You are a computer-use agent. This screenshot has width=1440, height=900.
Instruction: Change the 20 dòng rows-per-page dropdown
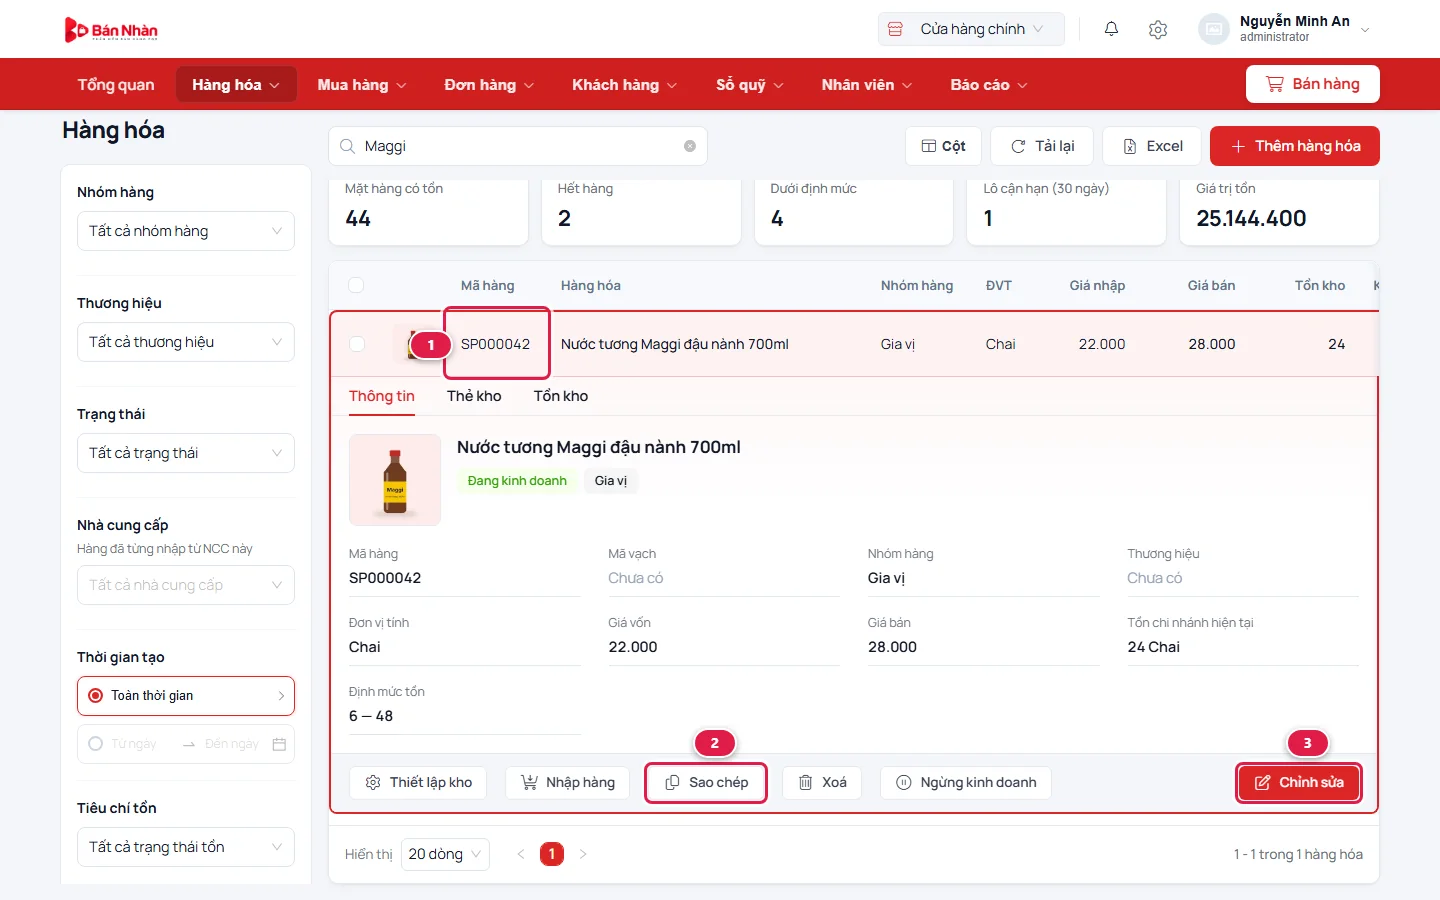tap(445, 854)
